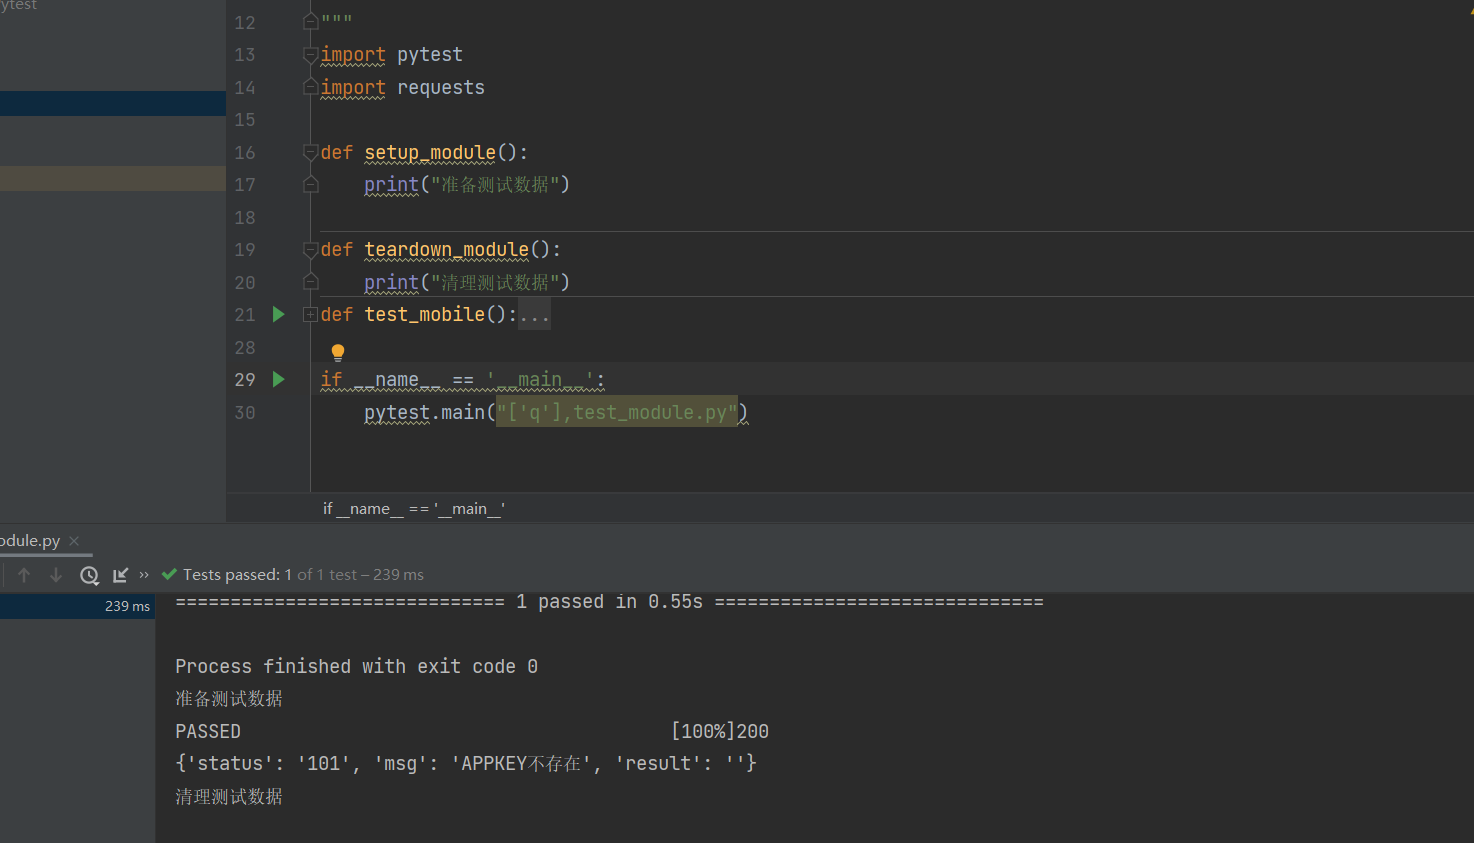The image size is (1474, 843).
Task: Click the 准备测试数据 console output line
Action: point(229,698)
